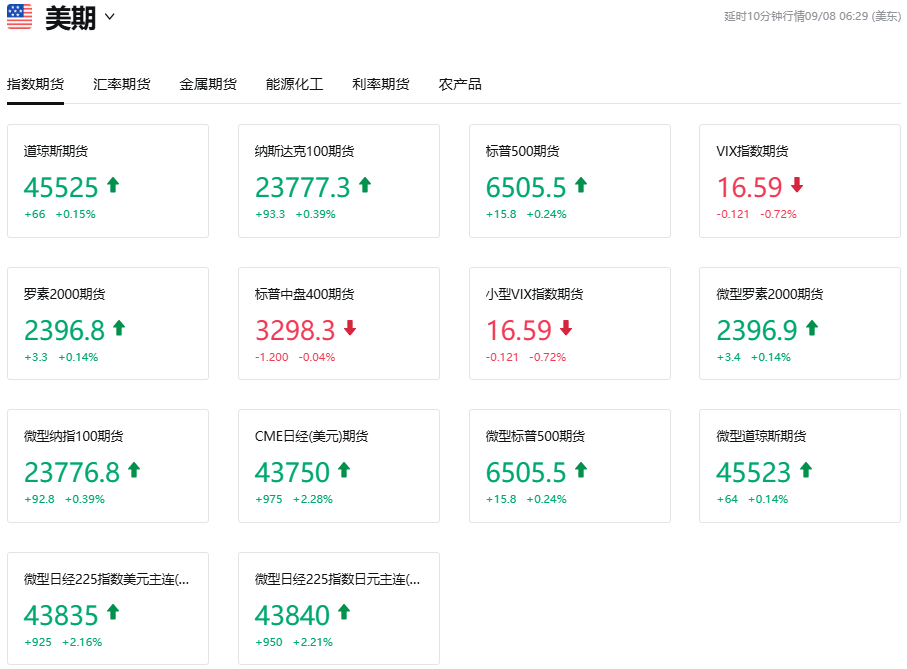Screen dimensions: 907x669
Task: Click the up arrow beside 45523
Action: tap(806, 470)
